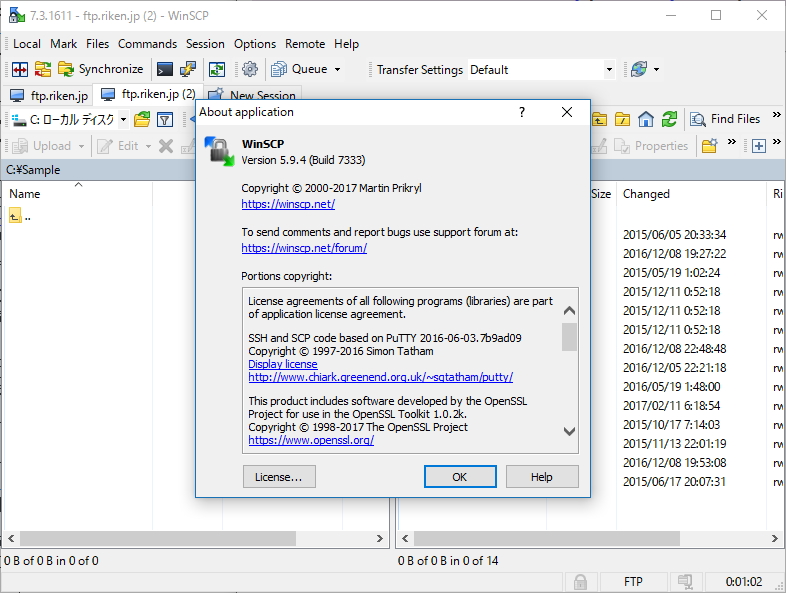Open the Session menu
The height and width of the screenshot is (593, 786).
pyautogui.click(x=205, y=44)
